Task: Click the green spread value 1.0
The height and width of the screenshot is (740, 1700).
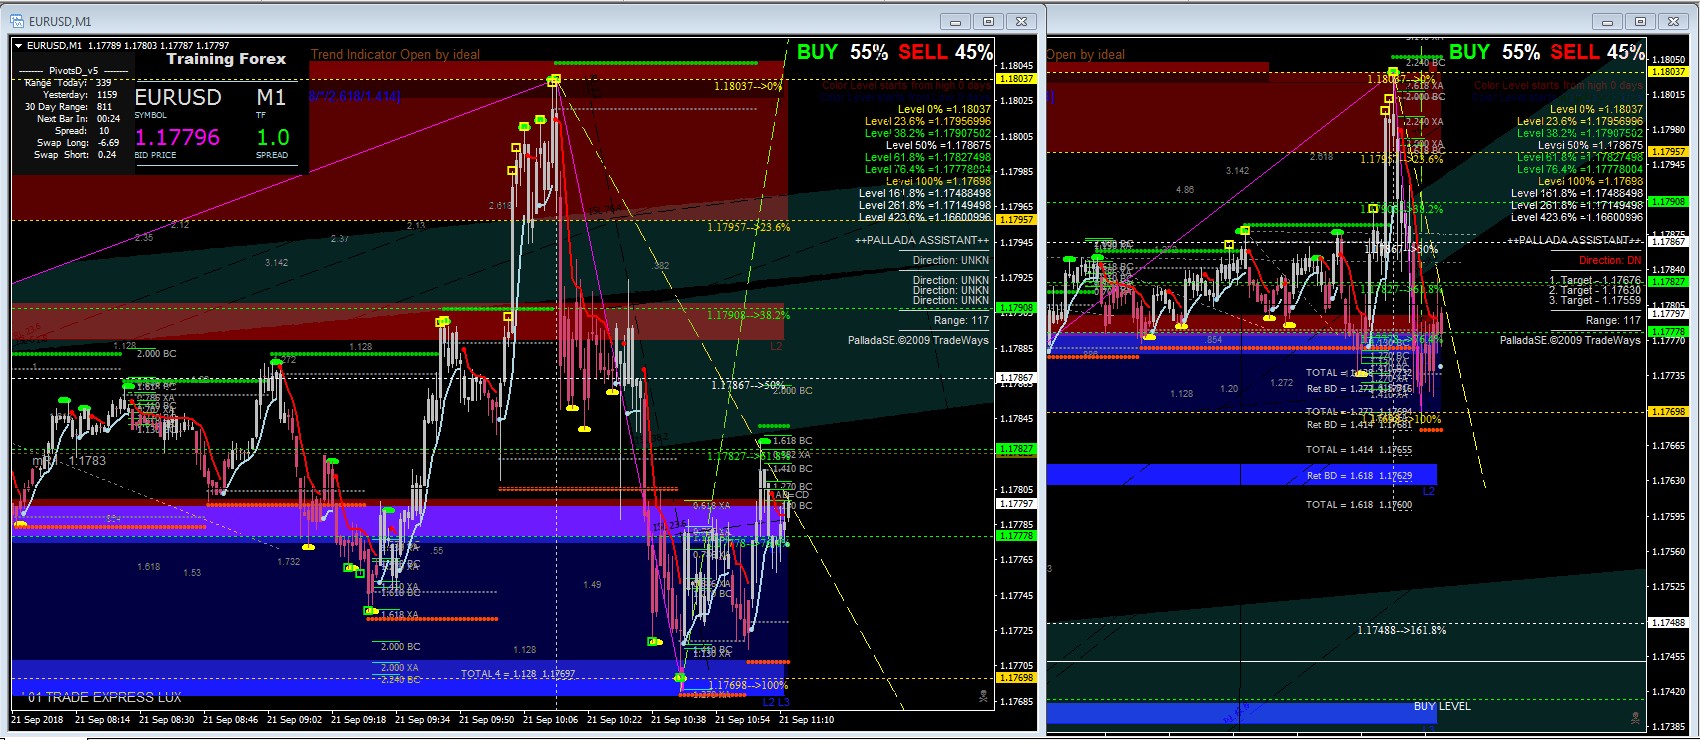Action: click(273, 137)
